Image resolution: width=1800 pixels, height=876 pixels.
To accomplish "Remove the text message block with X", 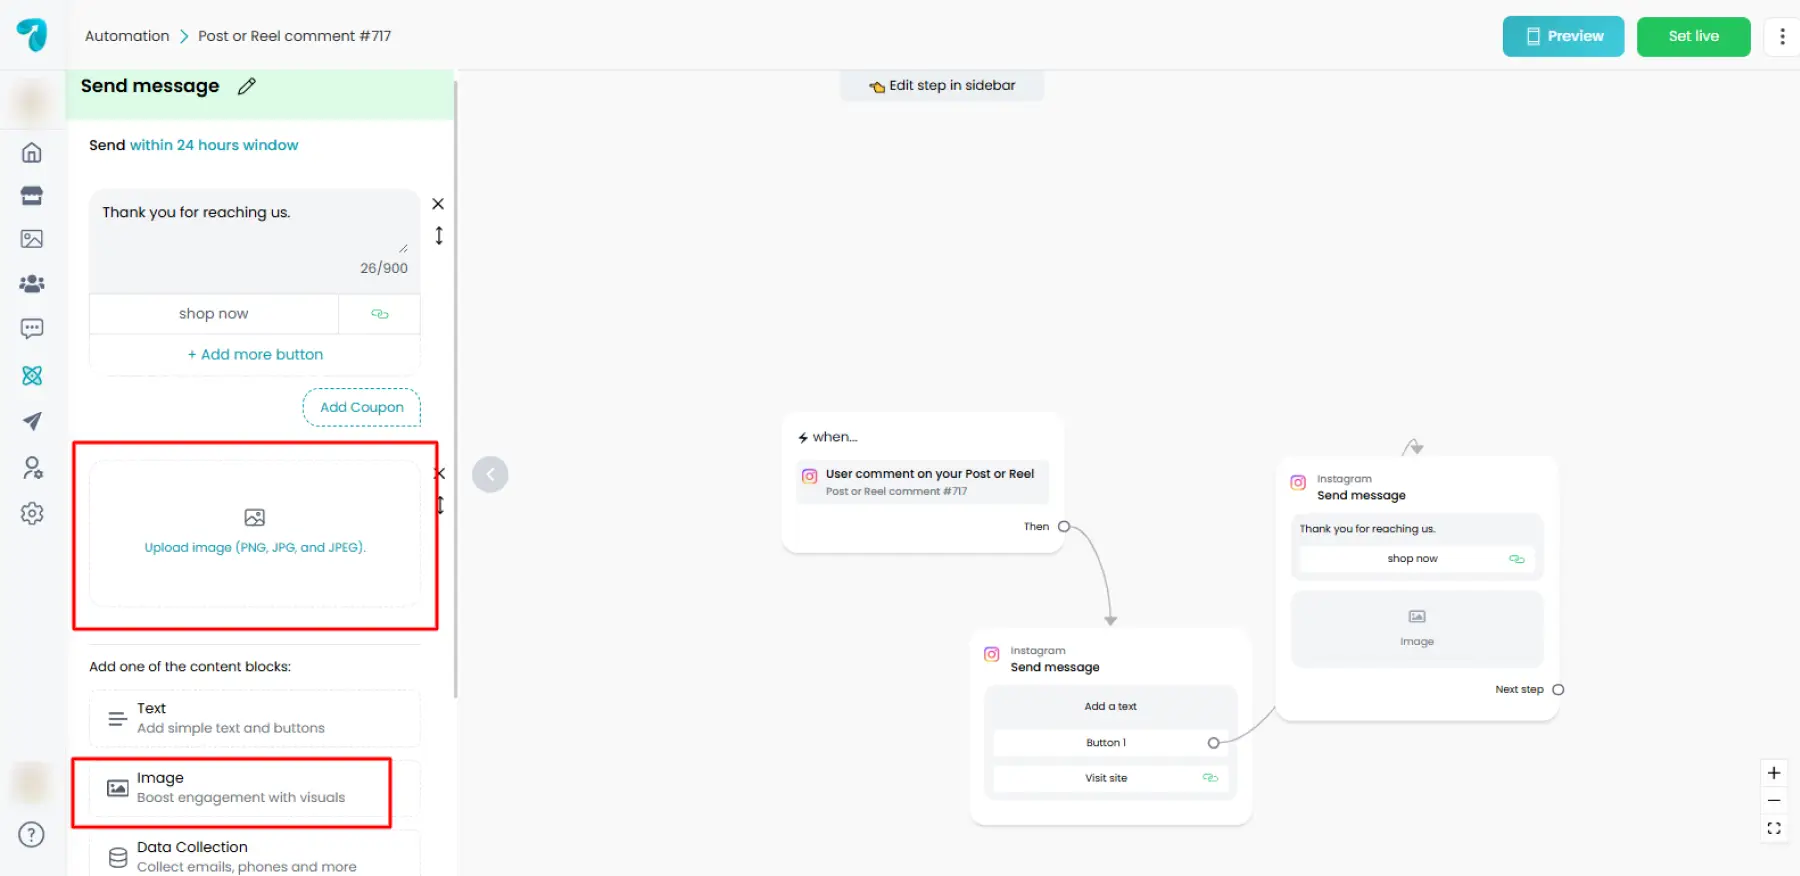I will (x=438, y=204).
